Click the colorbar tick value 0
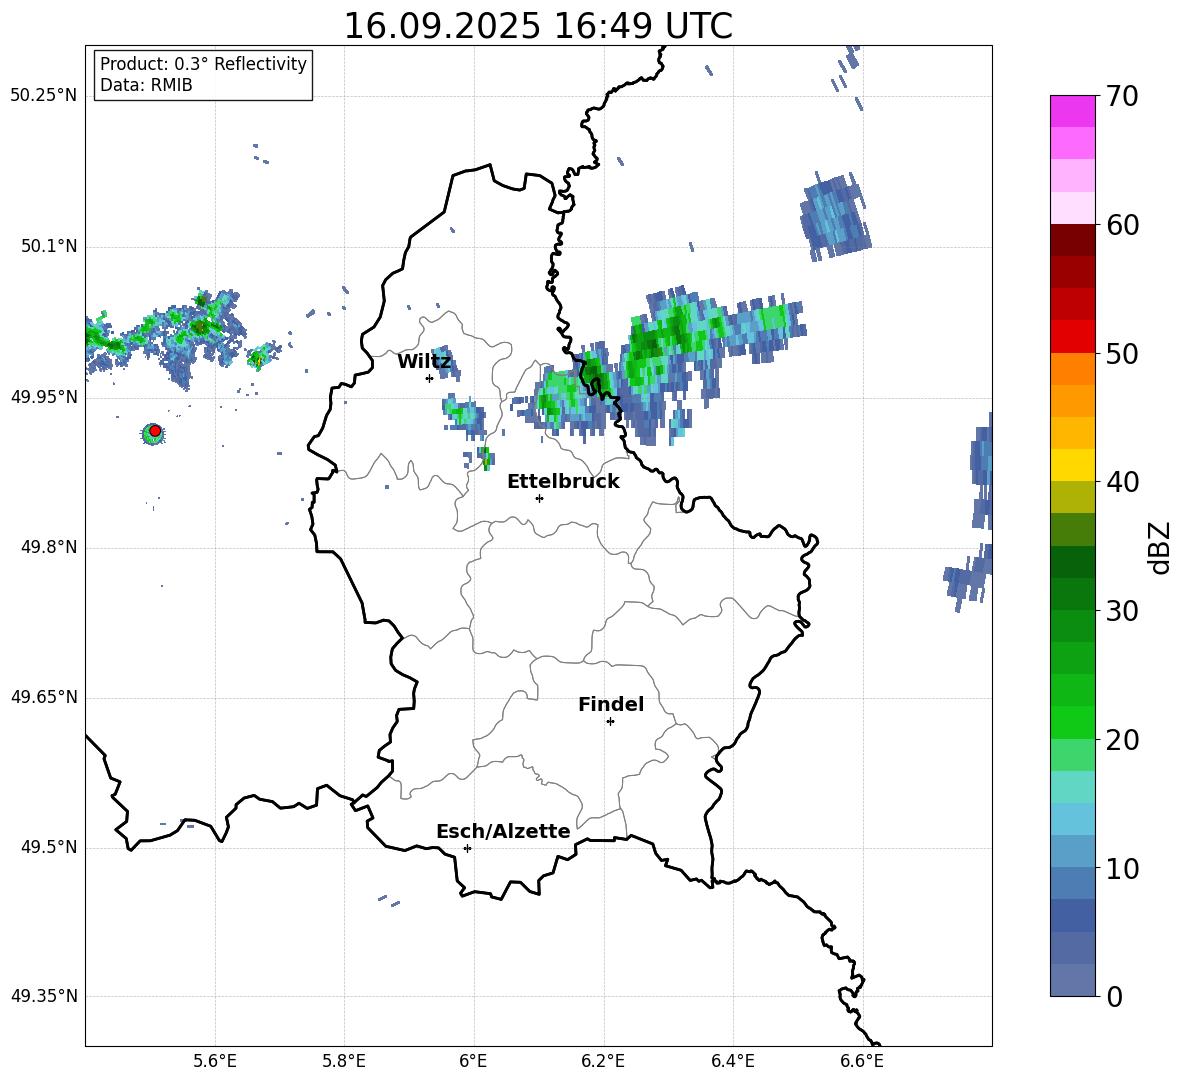The image size is (1184, 1081). (1114, 996)
